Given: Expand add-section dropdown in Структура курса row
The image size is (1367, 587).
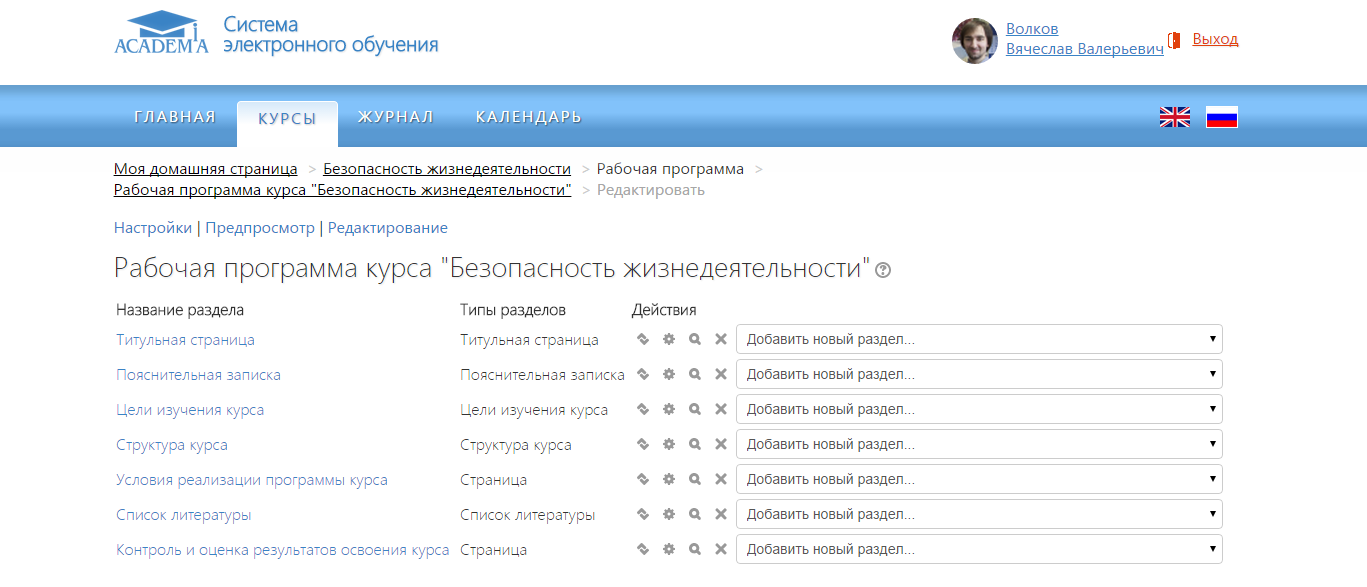Looking at the screenshot, I should (x=978, y=444).
